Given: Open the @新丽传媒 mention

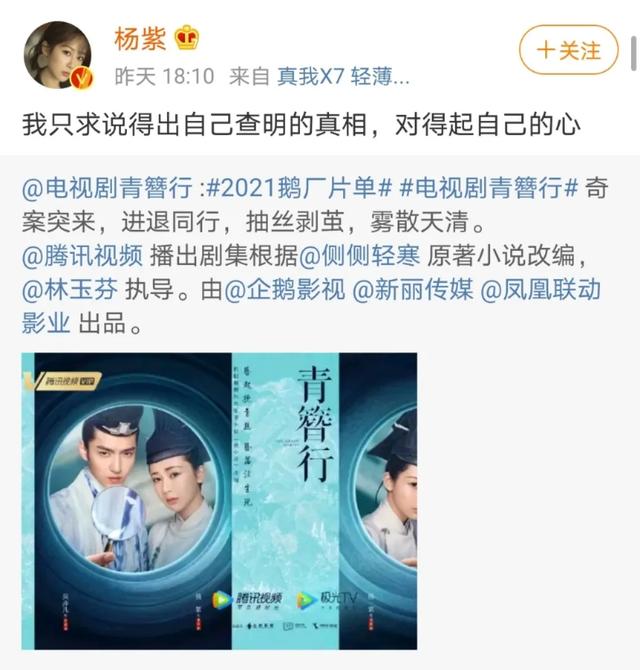Looking at the screenshot, I should [413, 289].
